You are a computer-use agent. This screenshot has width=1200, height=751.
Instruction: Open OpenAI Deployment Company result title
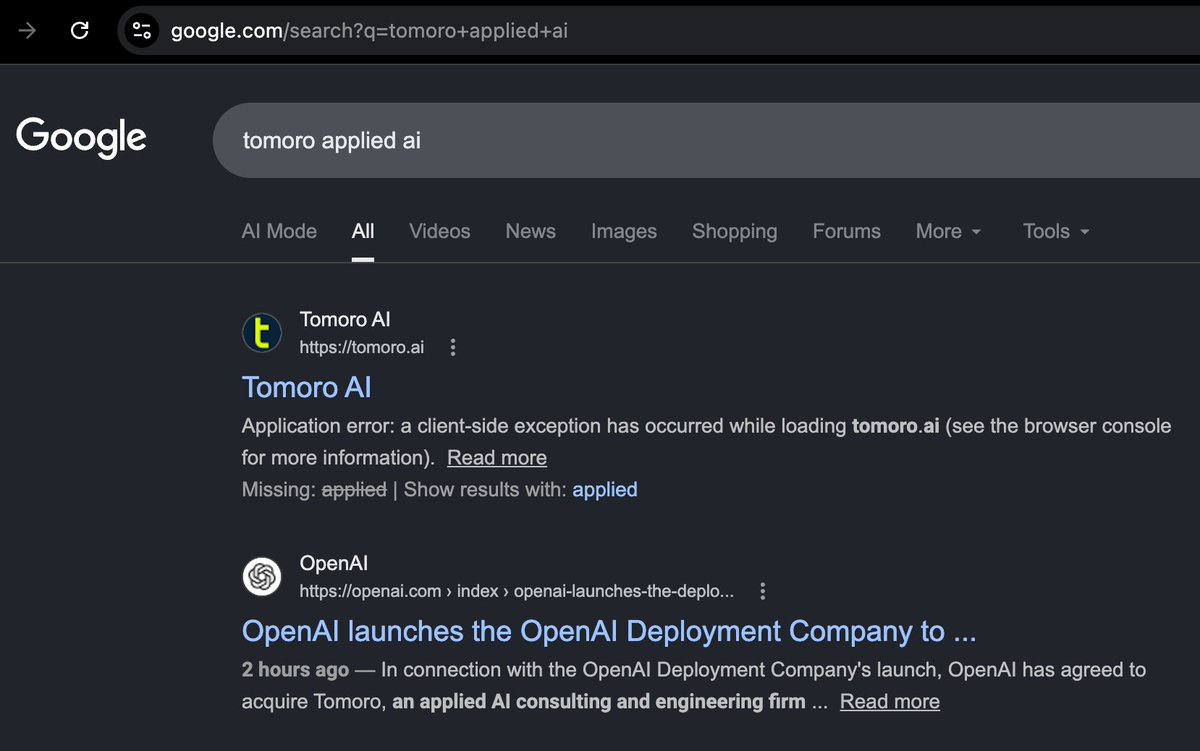609,631
